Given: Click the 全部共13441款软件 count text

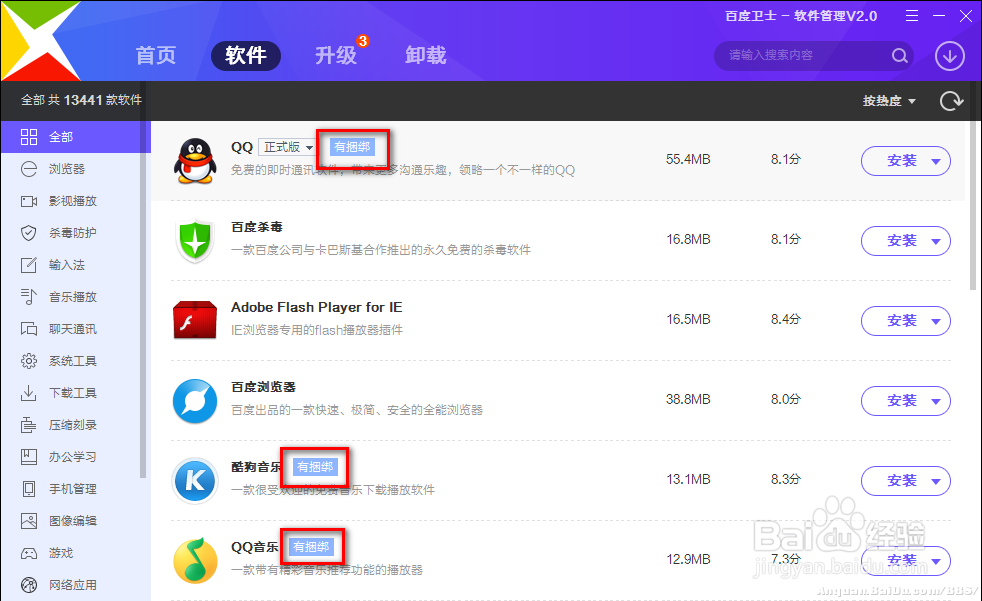Looking at the screenshot, I should pos(81,100).
